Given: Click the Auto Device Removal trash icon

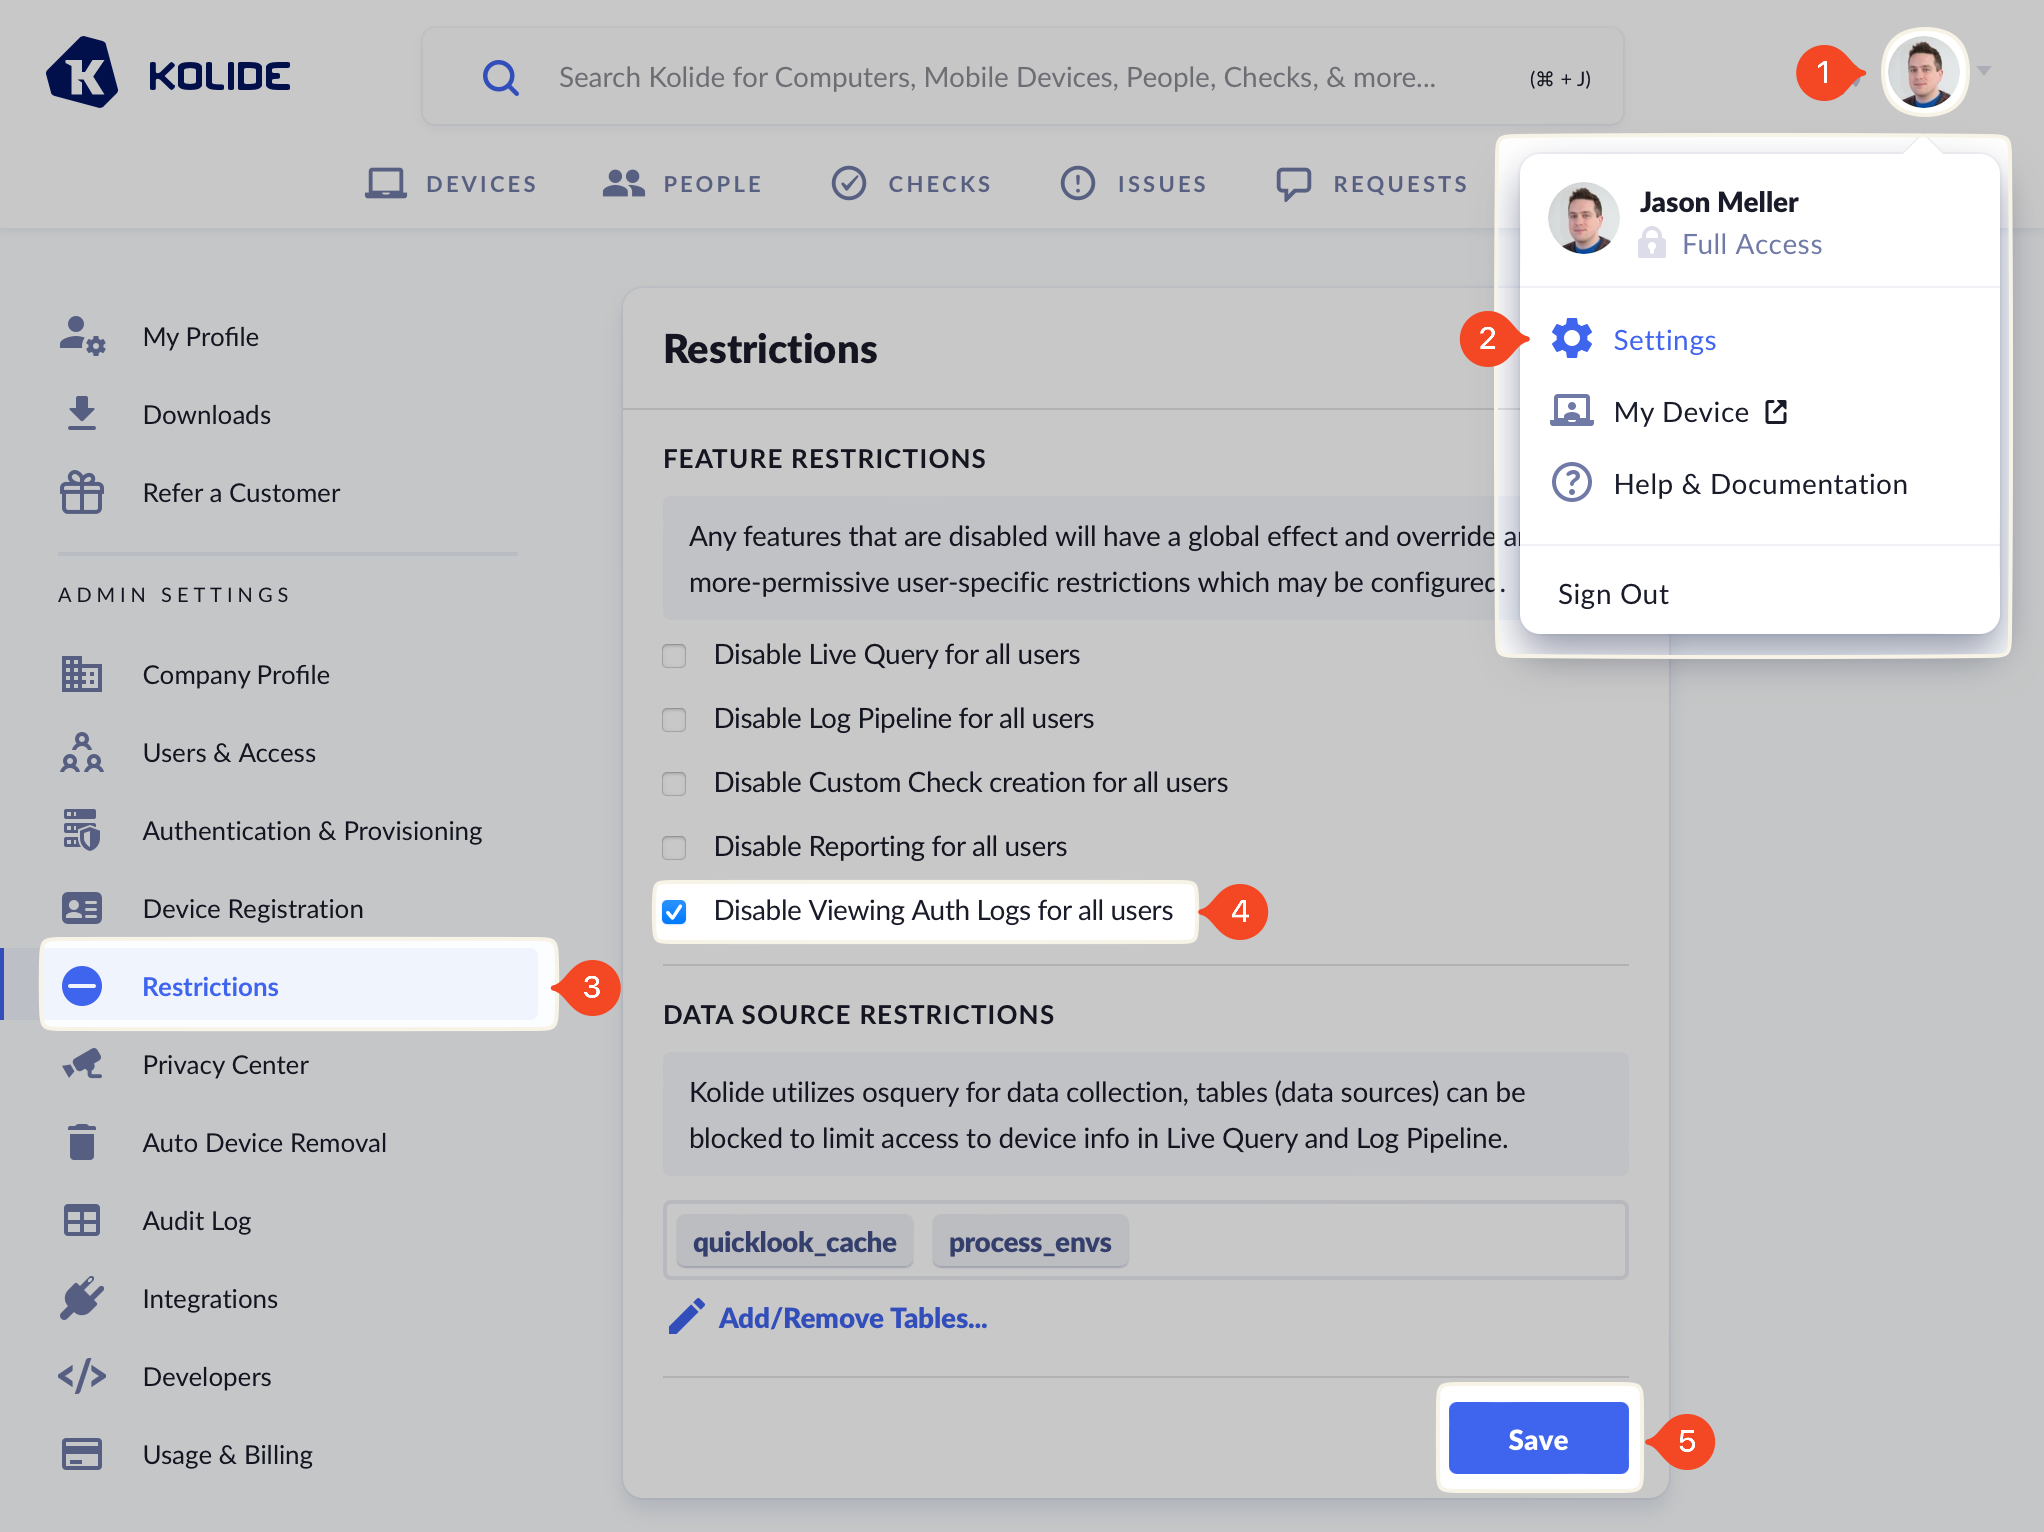Looking at the screenshot, I should [82, 1142].
